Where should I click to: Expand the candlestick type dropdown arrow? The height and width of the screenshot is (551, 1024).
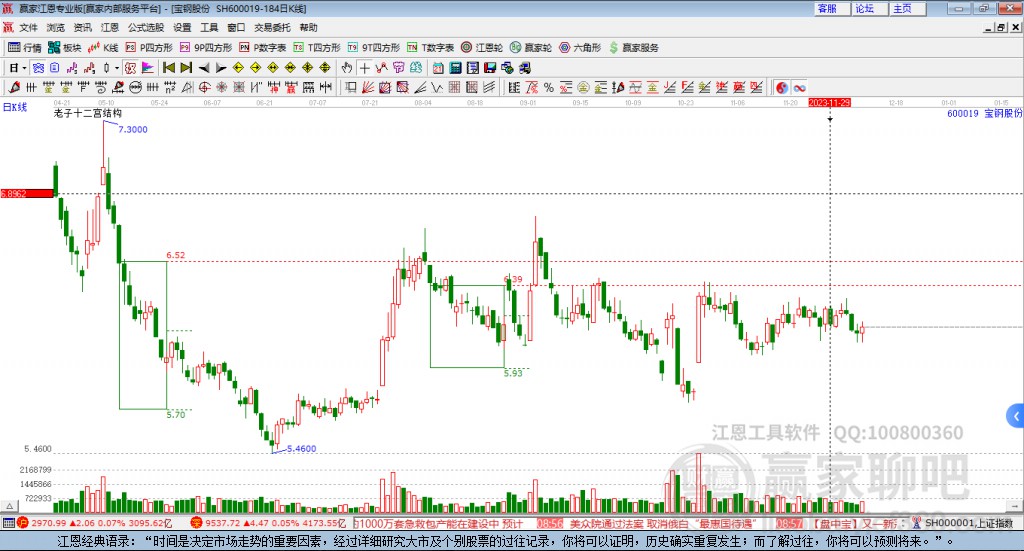pos(117,68)
